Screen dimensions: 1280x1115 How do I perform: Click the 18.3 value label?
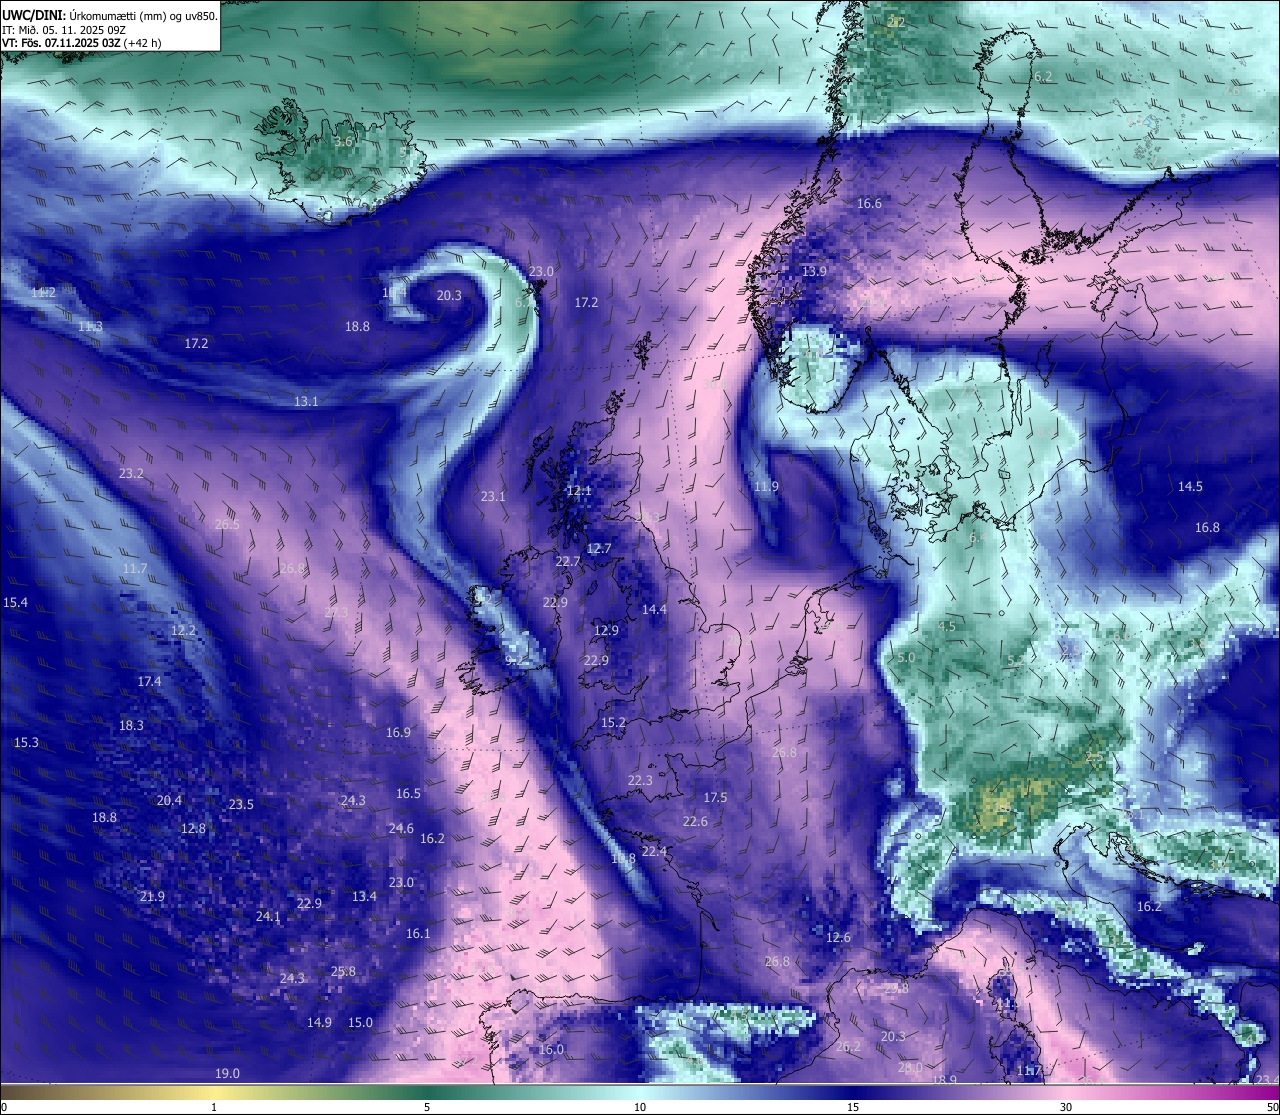(131, 726)
